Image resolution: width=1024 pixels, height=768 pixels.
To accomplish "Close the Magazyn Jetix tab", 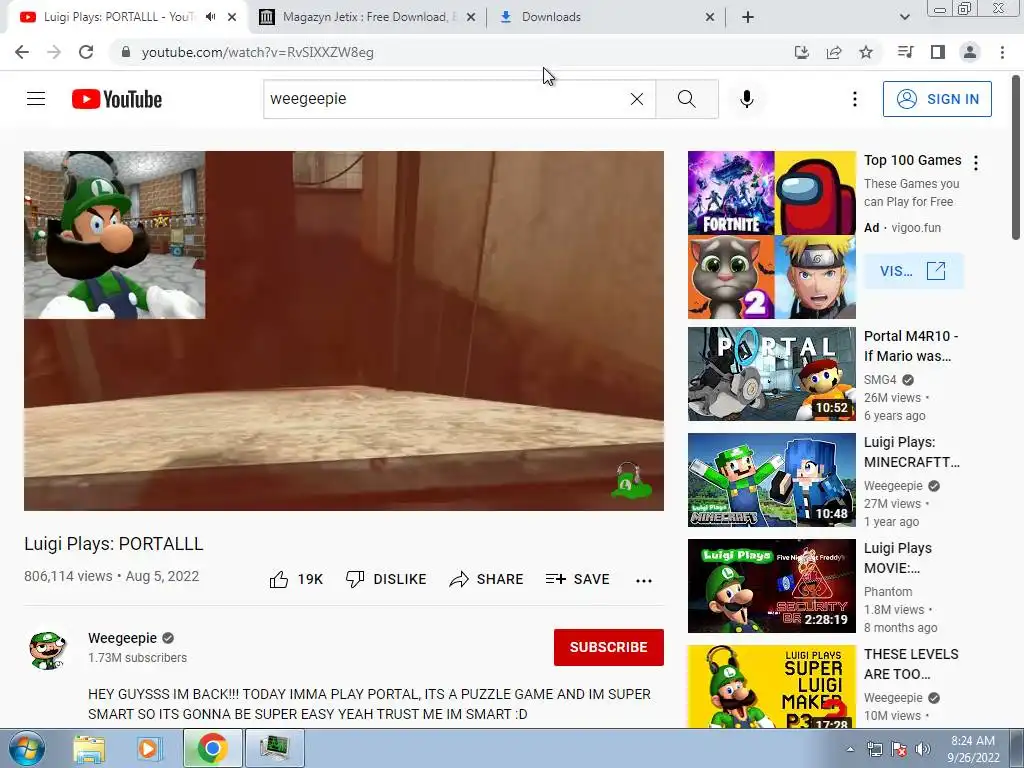I will (x=471, y=18).
